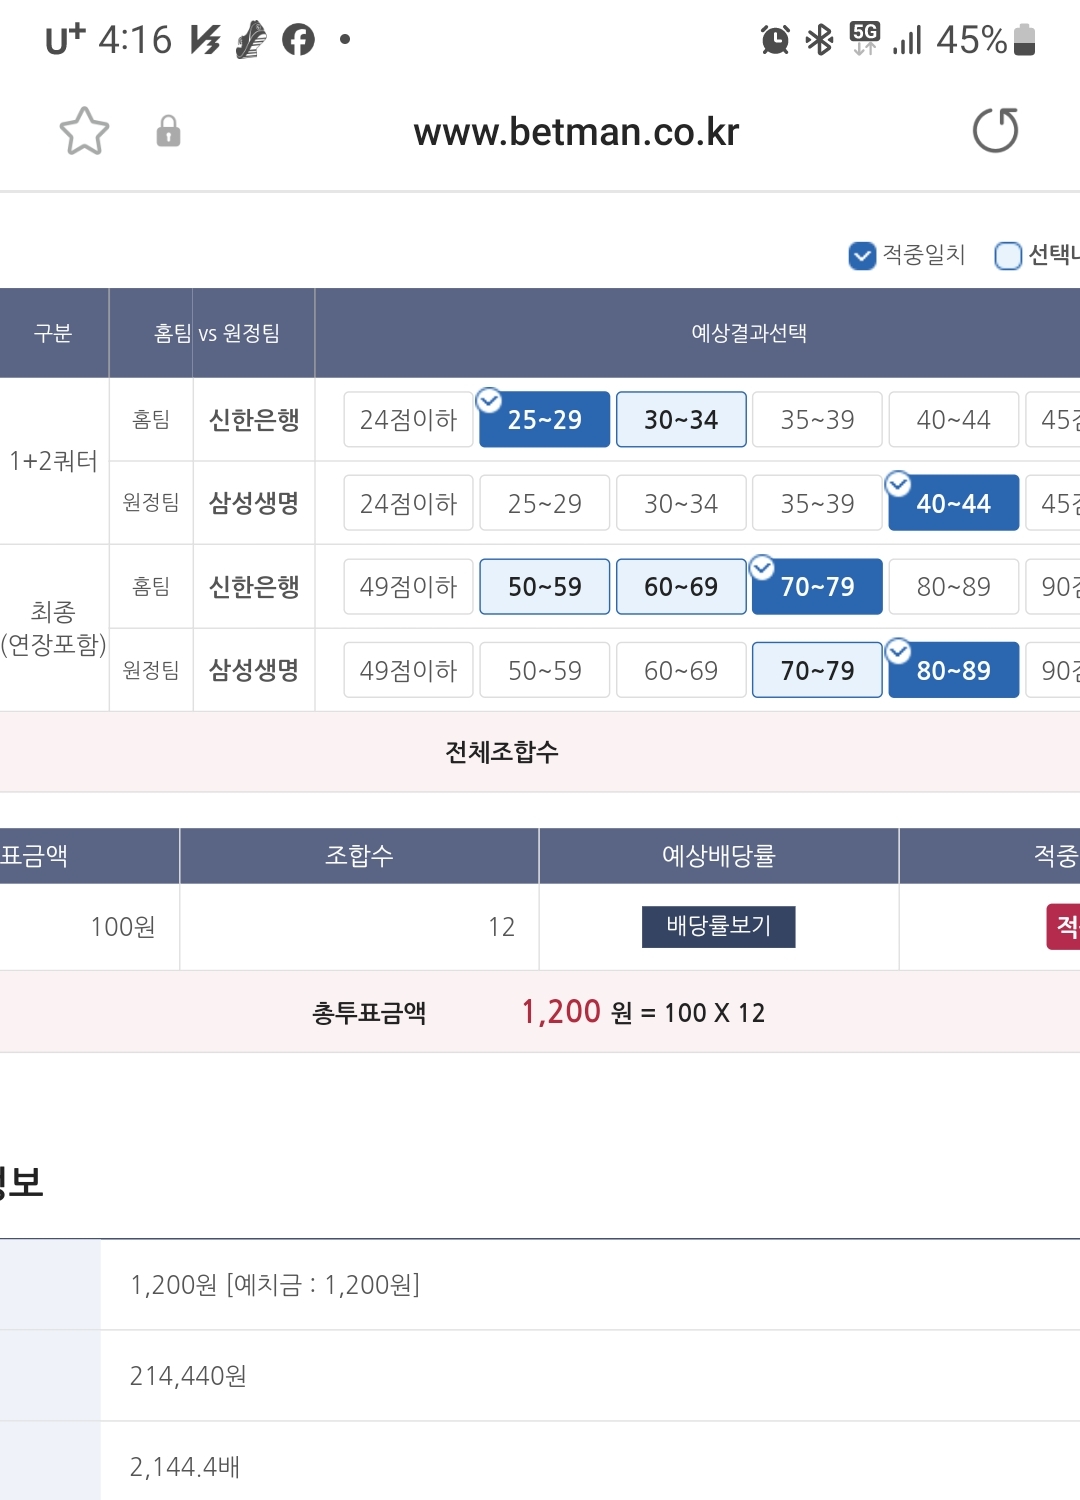Toggle 30~34 option for 신한은행 1+2쿼터
The height and width of the screenshot is (1500, 1080).
(x=681, y=419)
